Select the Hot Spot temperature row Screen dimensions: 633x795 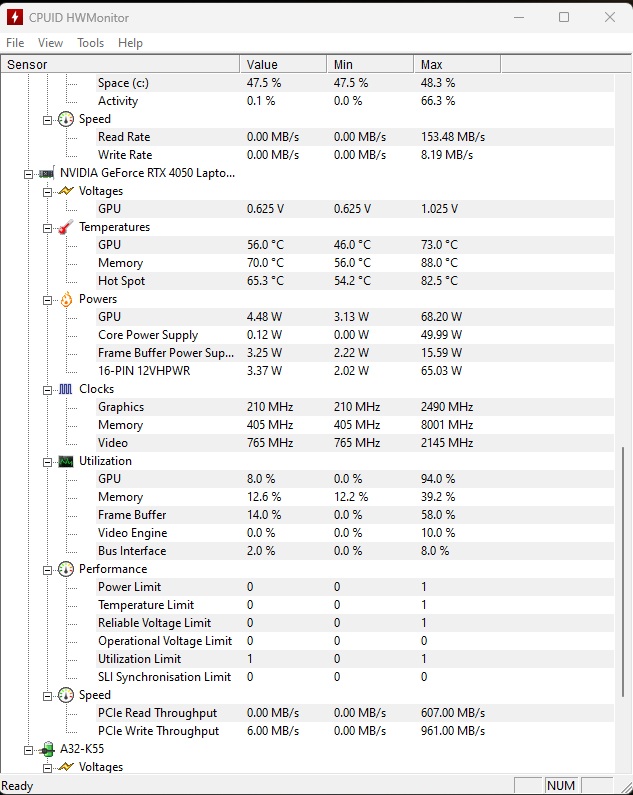pos(121,281)
